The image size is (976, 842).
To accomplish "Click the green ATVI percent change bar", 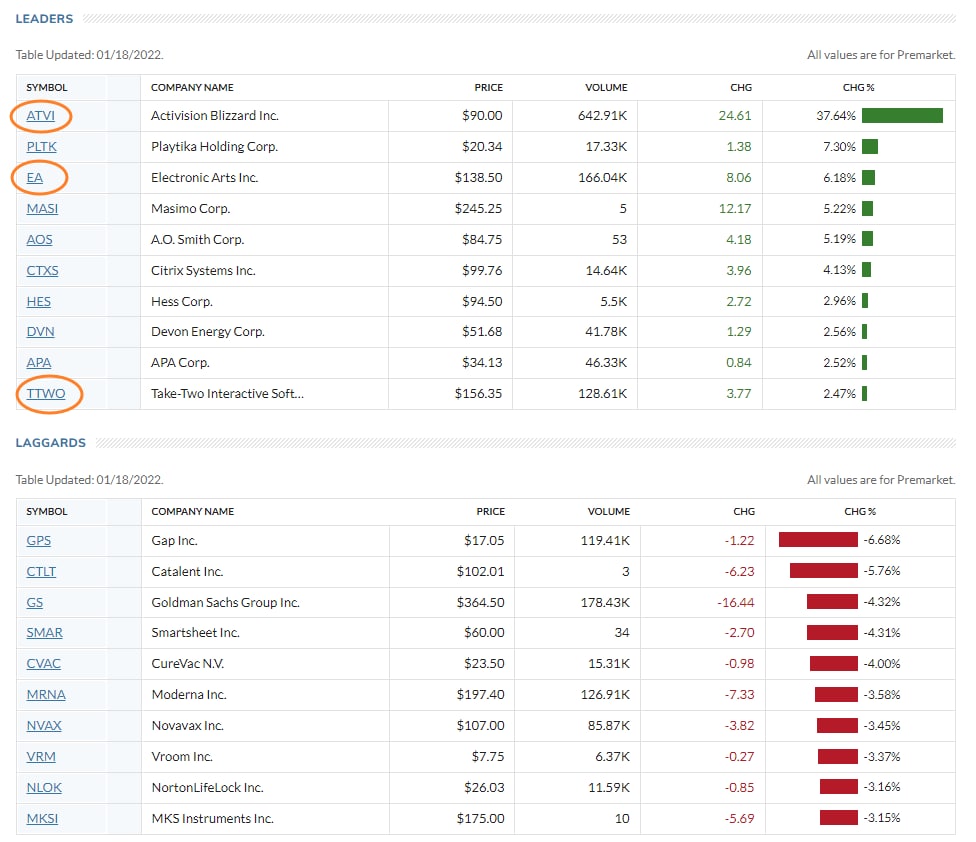I will click(902, 116).
